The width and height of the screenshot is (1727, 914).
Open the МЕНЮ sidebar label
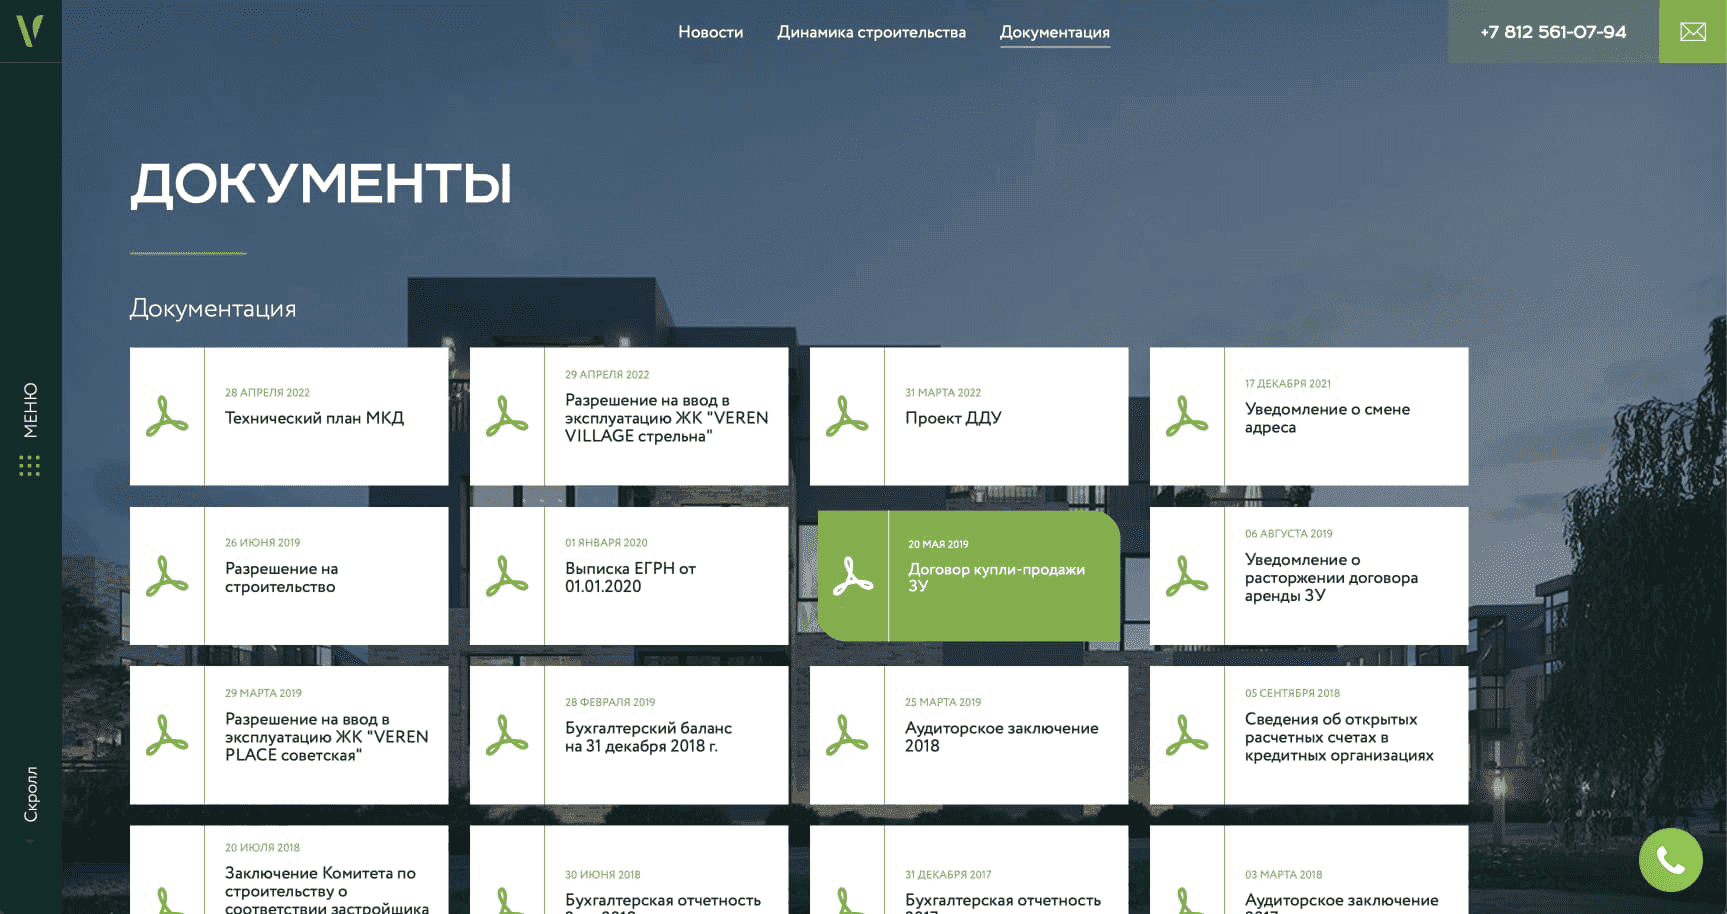pyautogui.click(x=30, y=410)
